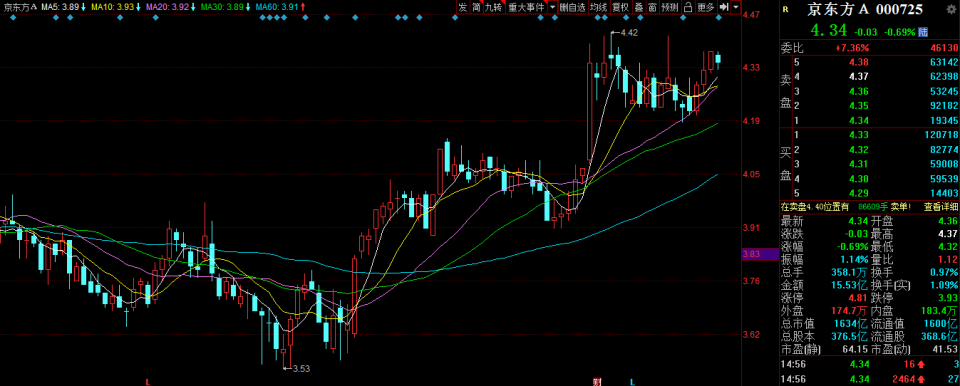Open the 更多 more options menu
This screenshot has width=960, height=386.
point(706,7)
